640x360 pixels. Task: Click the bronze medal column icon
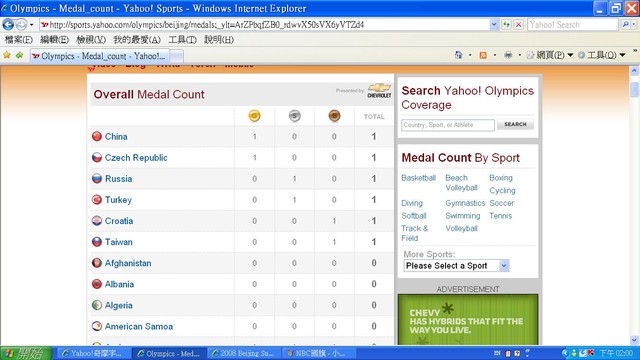[x=334, y=116]
